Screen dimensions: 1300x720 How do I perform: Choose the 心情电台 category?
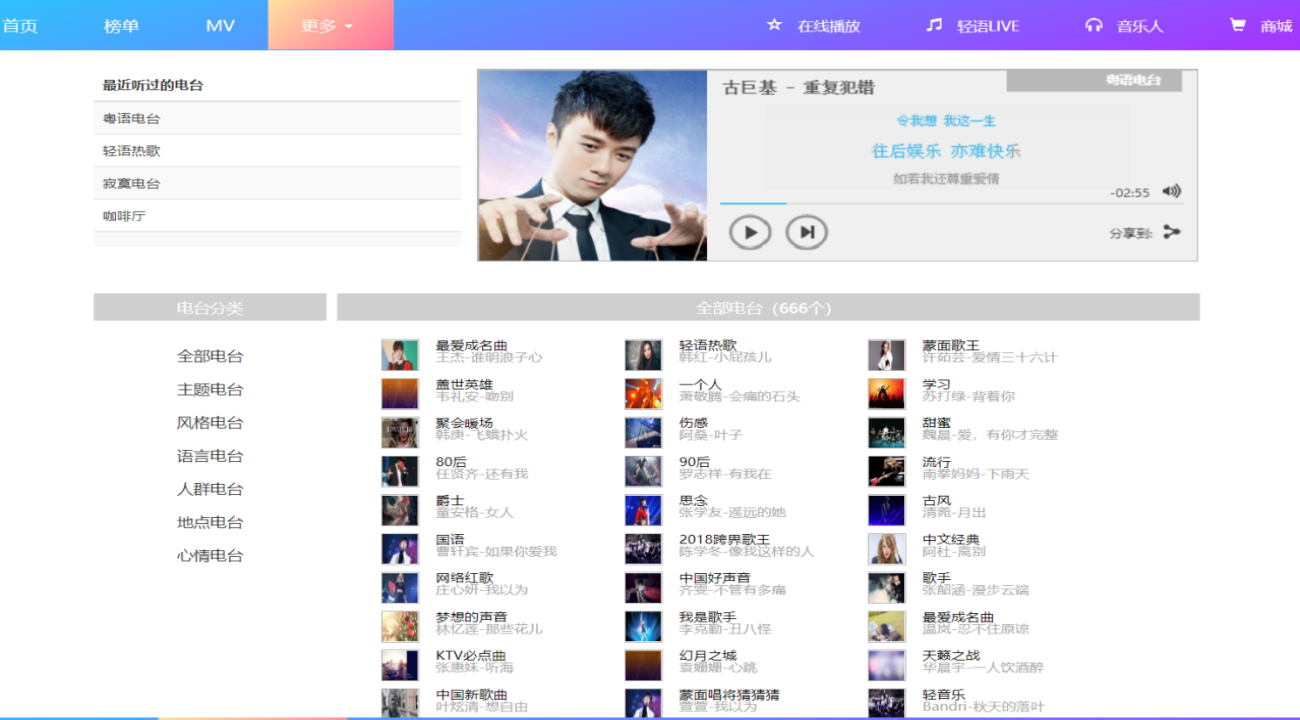click(x=210, y=555)
